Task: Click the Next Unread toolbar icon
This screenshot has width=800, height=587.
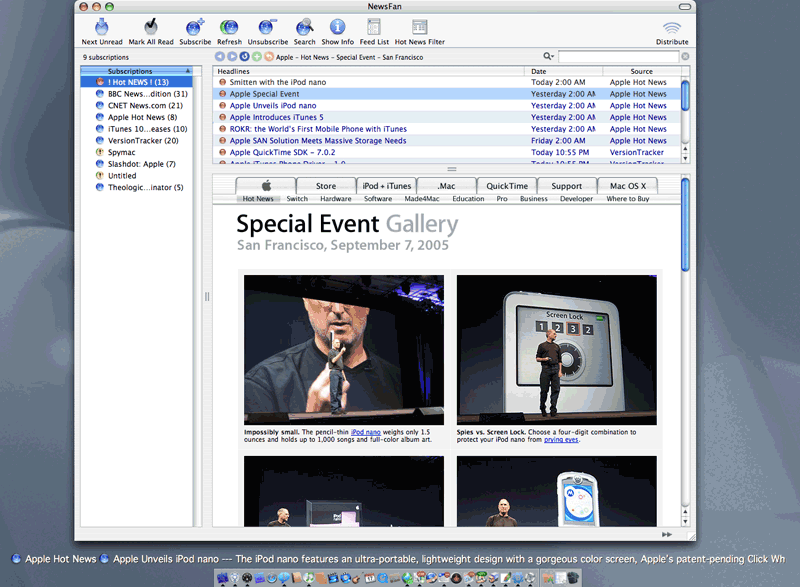Action: (100, 28)
